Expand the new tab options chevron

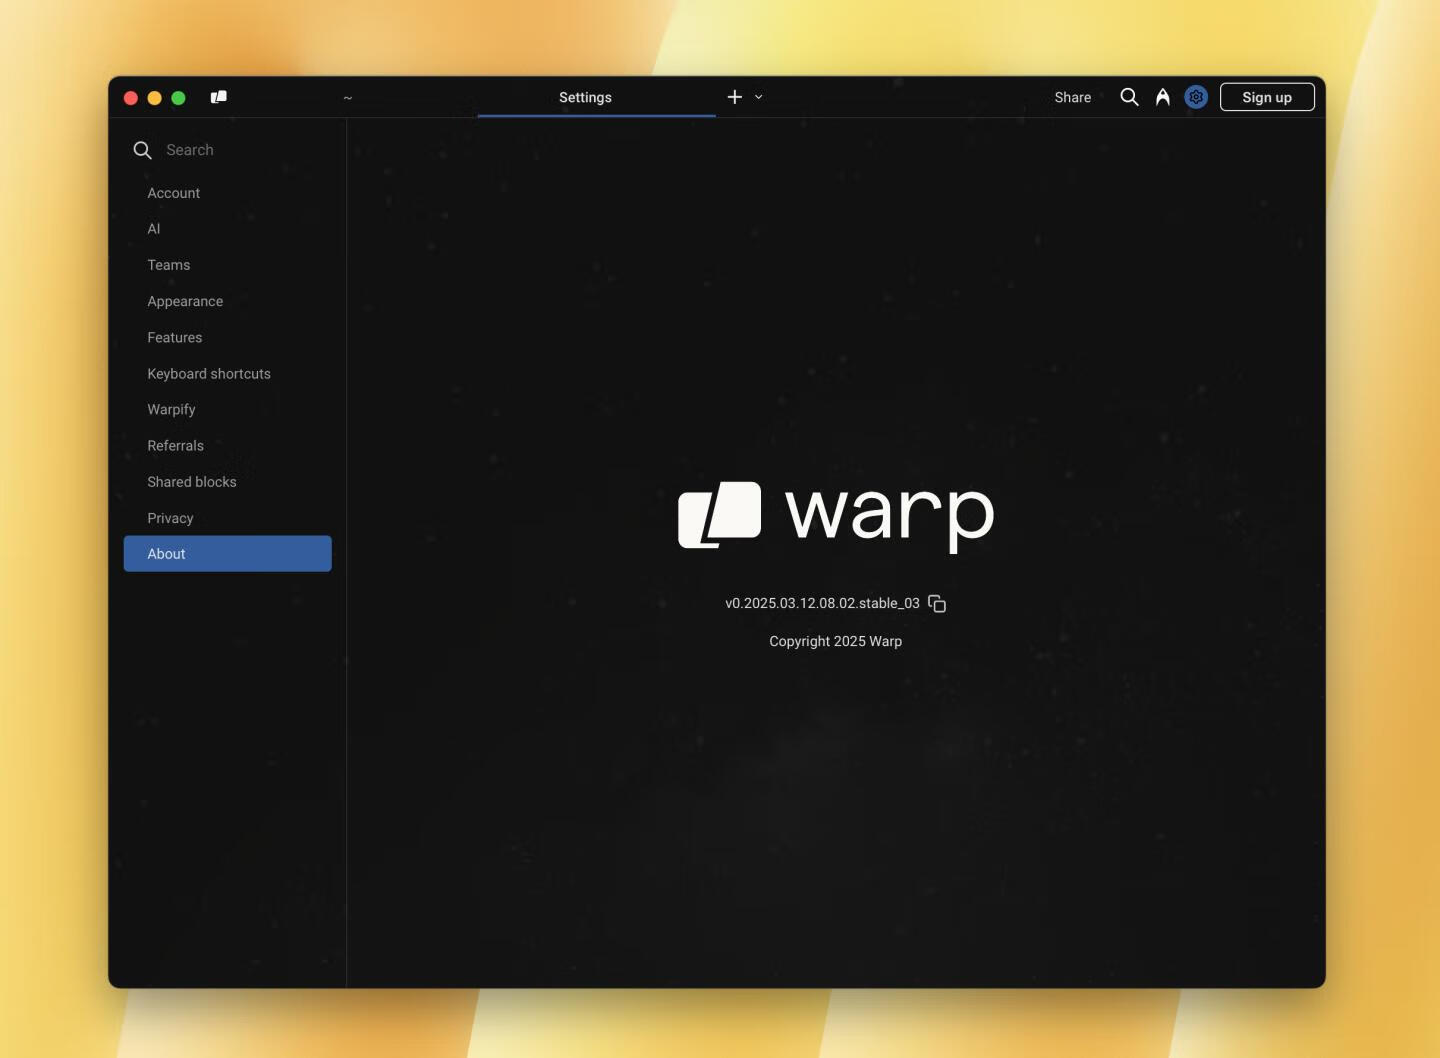coord(759,97)
